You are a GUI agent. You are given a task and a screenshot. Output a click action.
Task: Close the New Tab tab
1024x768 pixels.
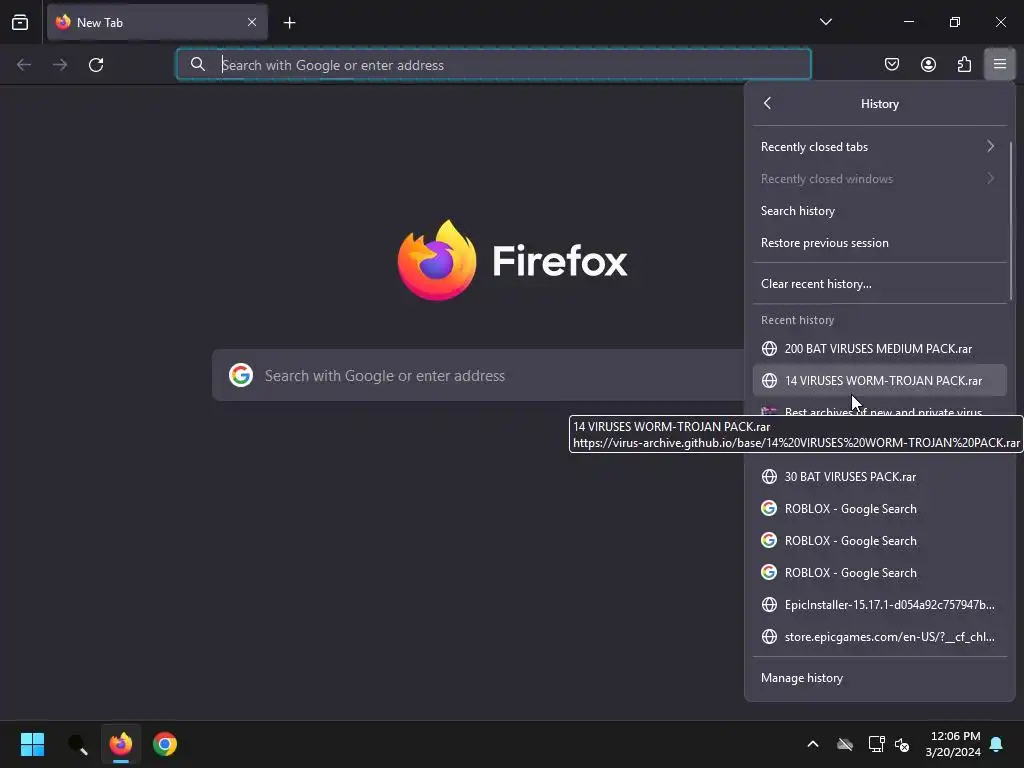[251, 22]
